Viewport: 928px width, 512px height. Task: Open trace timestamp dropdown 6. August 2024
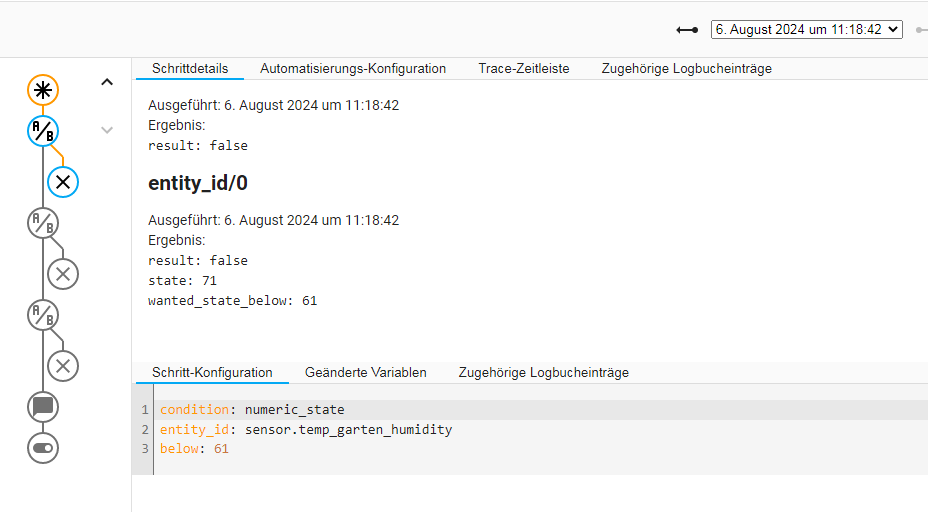pos(807,30)
